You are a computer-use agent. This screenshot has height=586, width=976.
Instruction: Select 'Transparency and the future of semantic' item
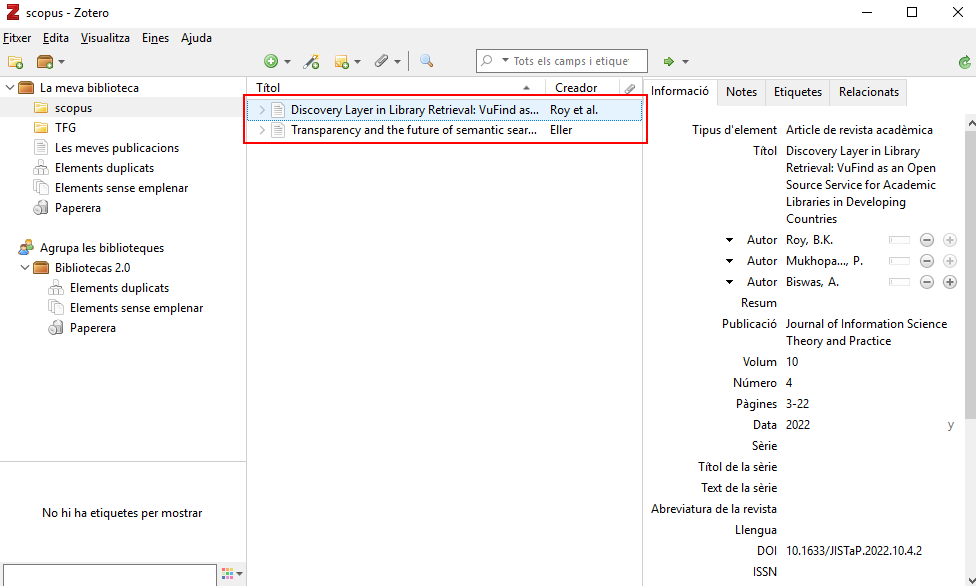point(444,130)
